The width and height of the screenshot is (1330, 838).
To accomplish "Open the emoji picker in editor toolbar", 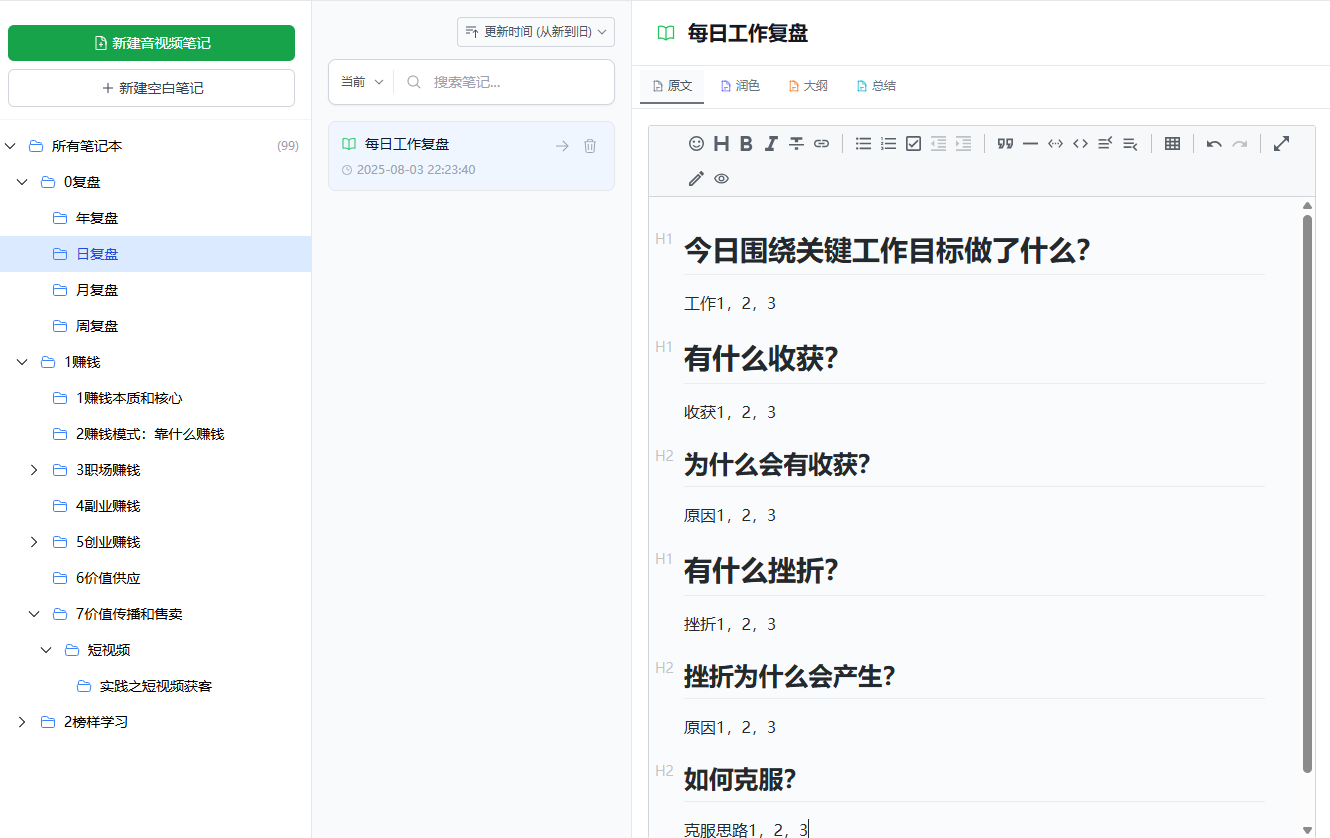I will coord(696,144).
